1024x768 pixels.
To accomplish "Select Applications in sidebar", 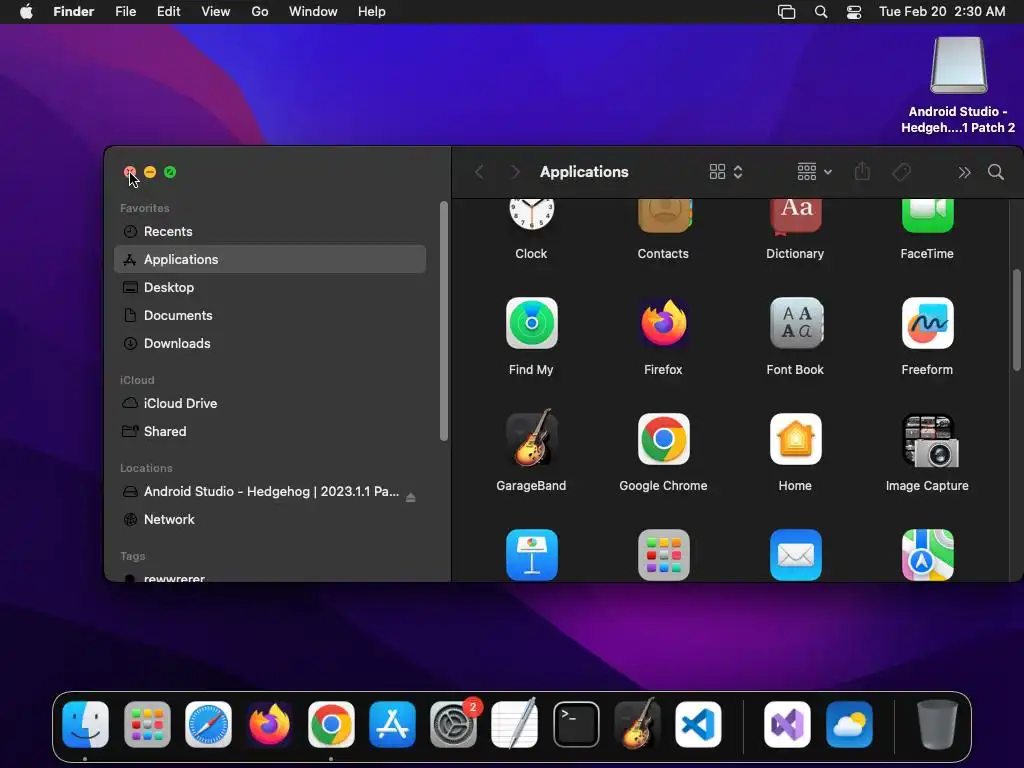I will point(270,259).
